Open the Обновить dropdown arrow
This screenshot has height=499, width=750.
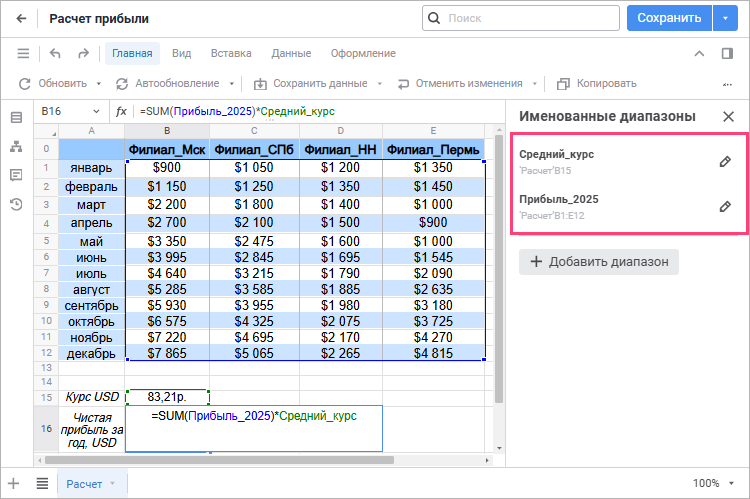click(x=99, y=84)
